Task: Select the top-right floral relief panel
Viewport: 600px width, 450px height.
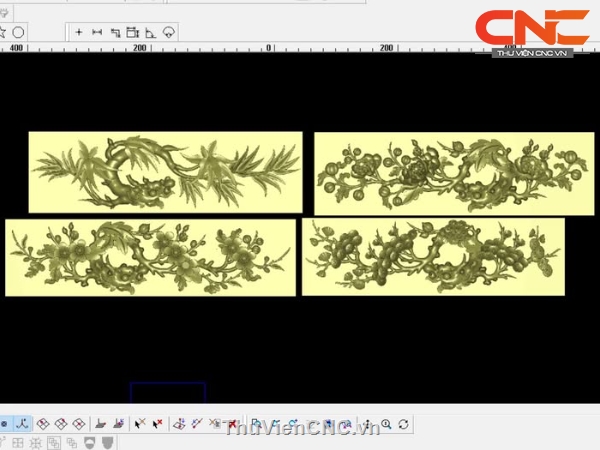Action: coord(451,172)
